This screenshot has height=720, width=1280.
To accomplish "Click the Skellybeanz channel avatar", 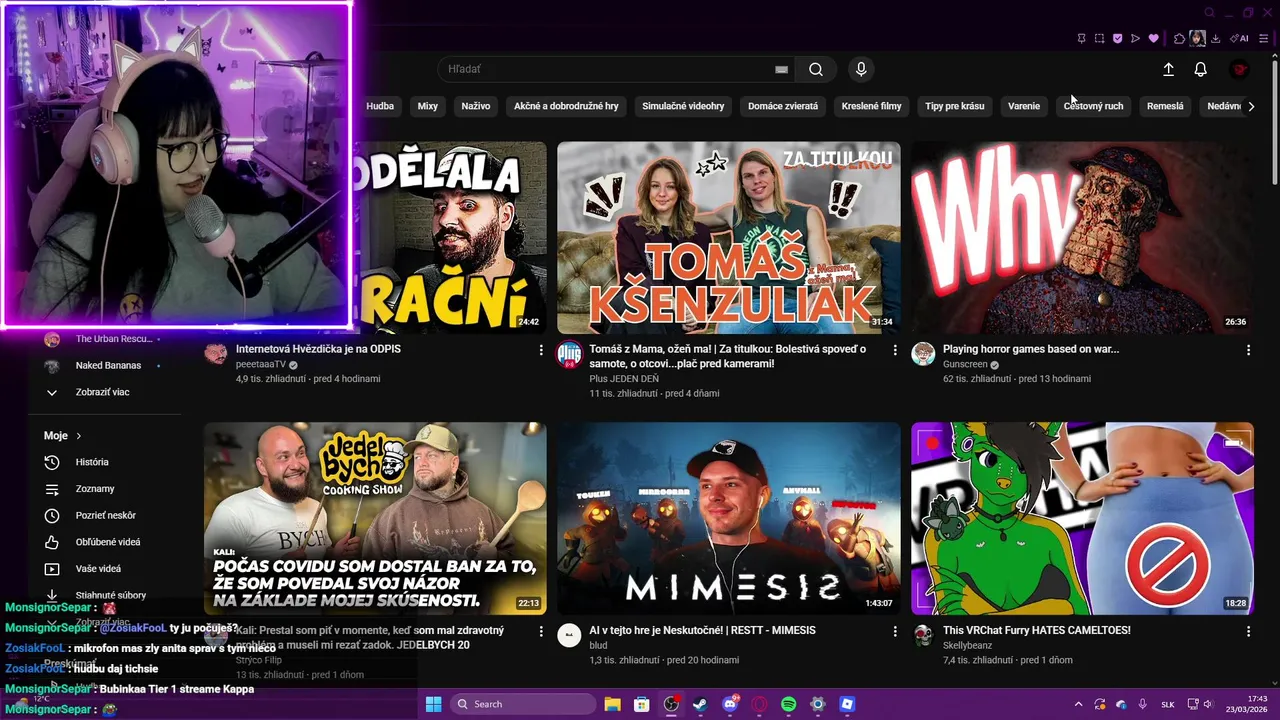I will (923, 634).
